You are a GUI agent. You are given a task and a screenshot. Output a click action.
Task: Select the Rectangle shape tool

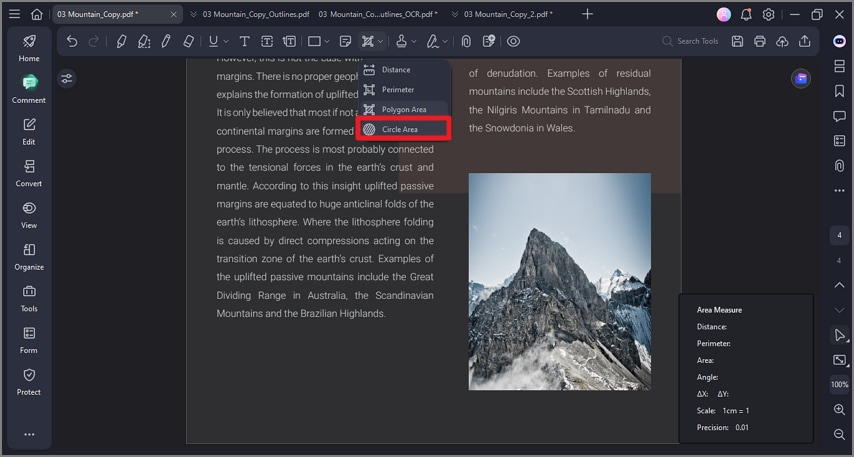(x=314, y=41)
